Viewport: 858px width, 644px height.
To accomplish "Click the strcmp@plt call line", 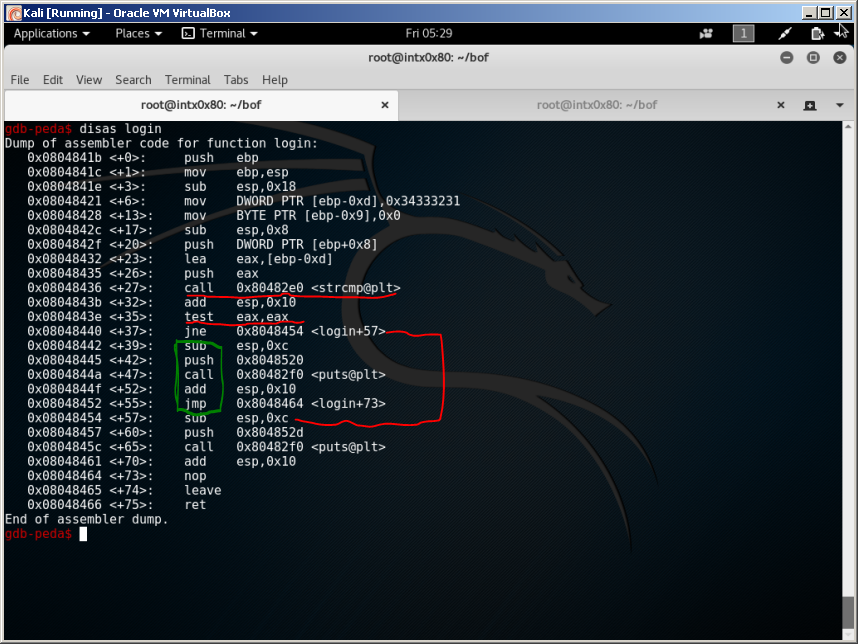I will (214, 288).
